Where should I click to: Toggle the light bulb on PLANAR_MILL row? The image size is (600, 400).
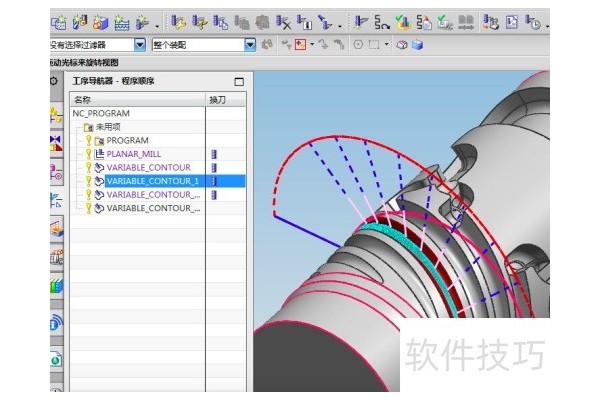88,153
